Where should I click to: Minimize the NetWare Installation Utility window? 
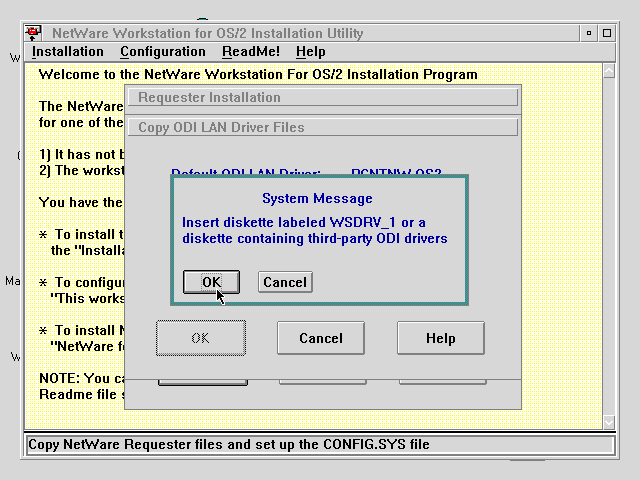(589, 33)
